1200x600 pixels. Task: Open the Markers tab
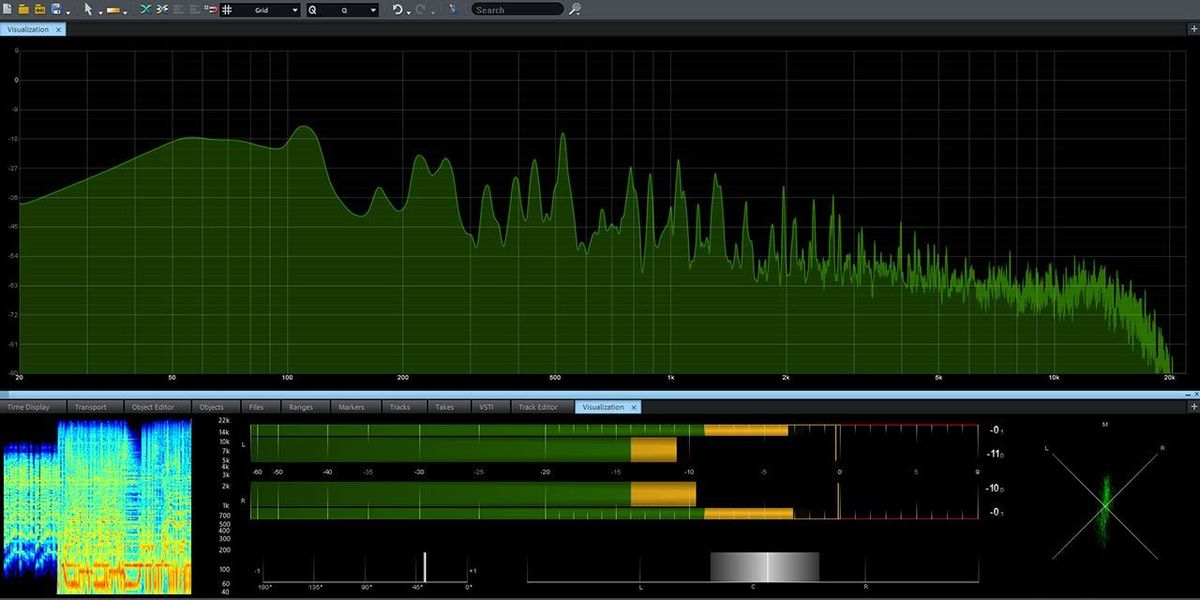pos(351,407)
